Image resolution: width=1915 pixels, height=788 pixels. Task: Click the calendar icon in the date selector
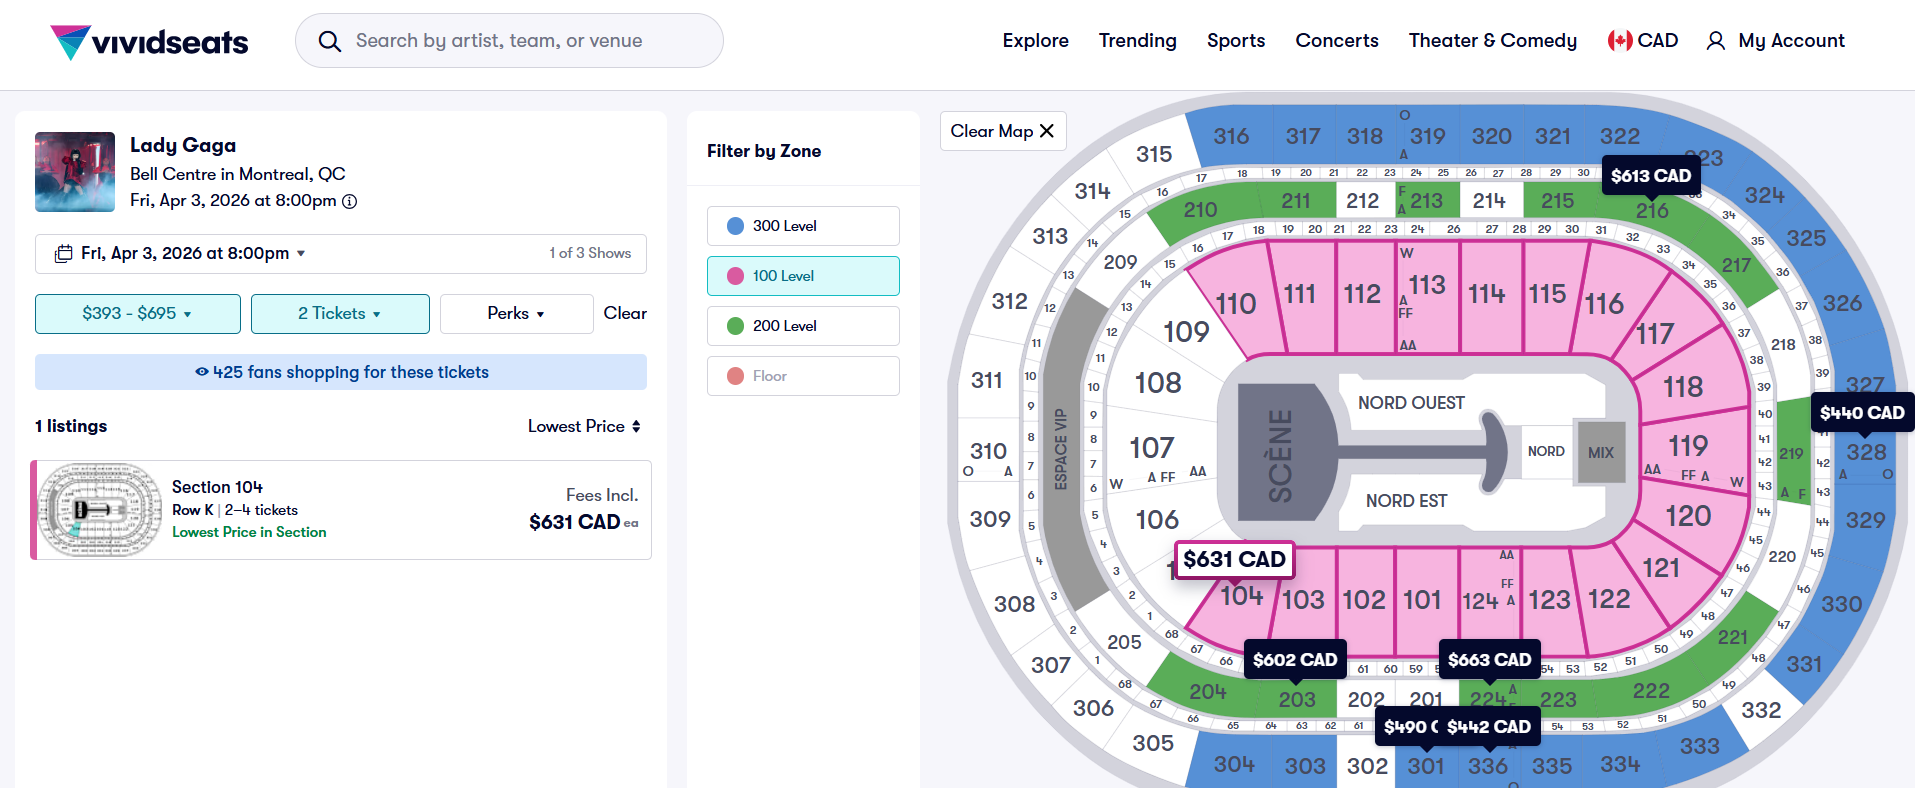[63, 254]
